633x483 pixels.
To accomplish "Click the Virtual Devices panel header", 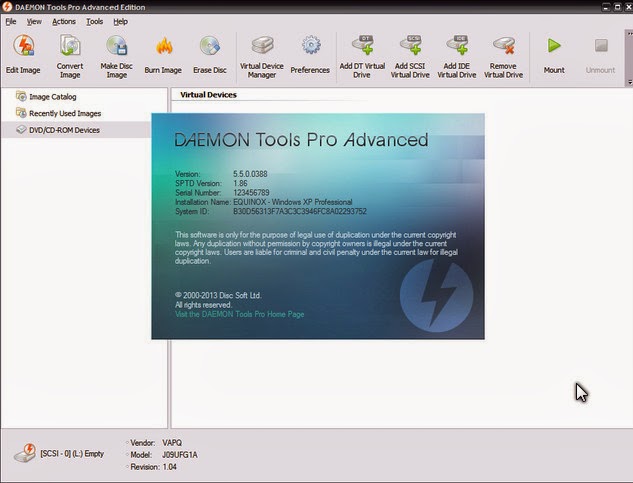I will click(208, 94).
